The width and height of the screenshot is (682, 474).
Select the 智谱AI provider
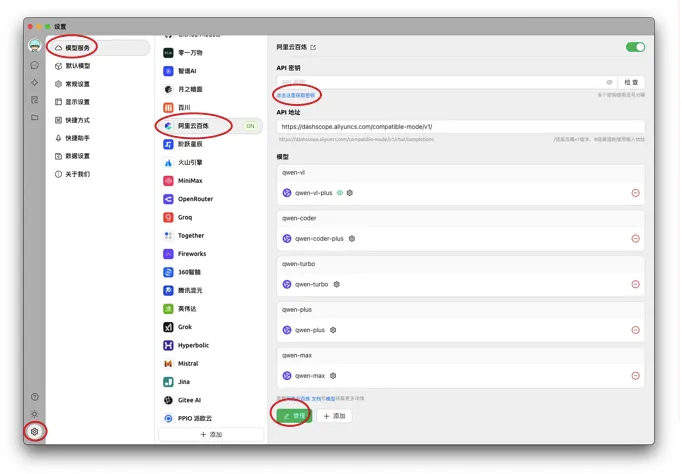(211, 71)
